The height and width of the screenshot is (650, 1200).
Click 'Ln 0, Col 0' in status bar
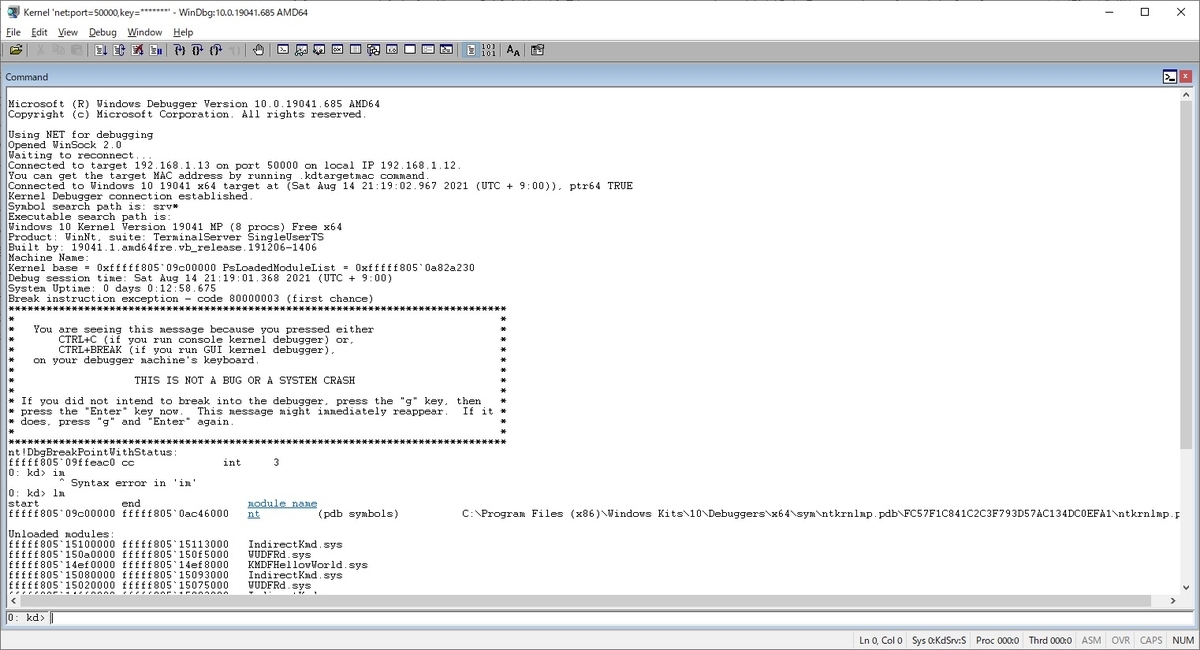(x=881, y=640)
